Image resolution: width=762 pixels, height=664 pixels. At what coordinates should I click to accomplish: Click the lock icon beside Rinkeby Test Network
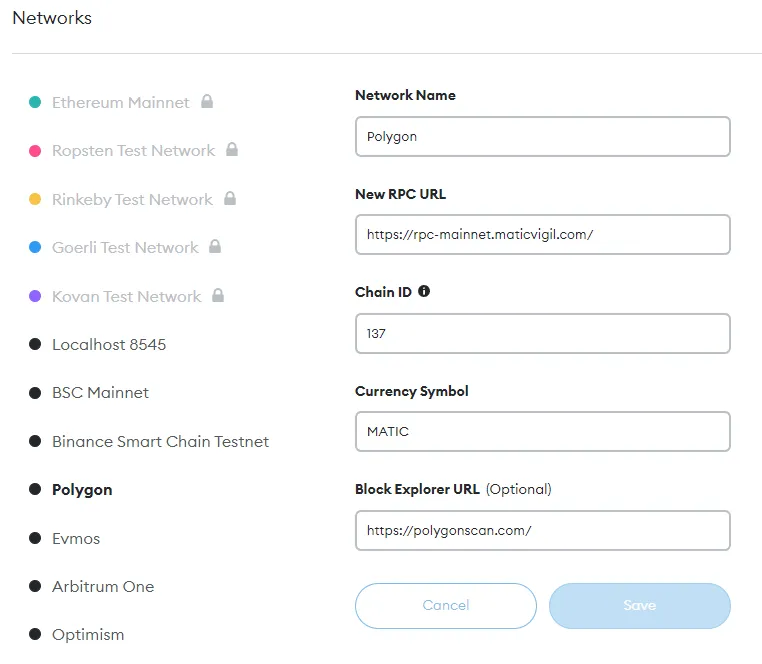coord(230,198)
